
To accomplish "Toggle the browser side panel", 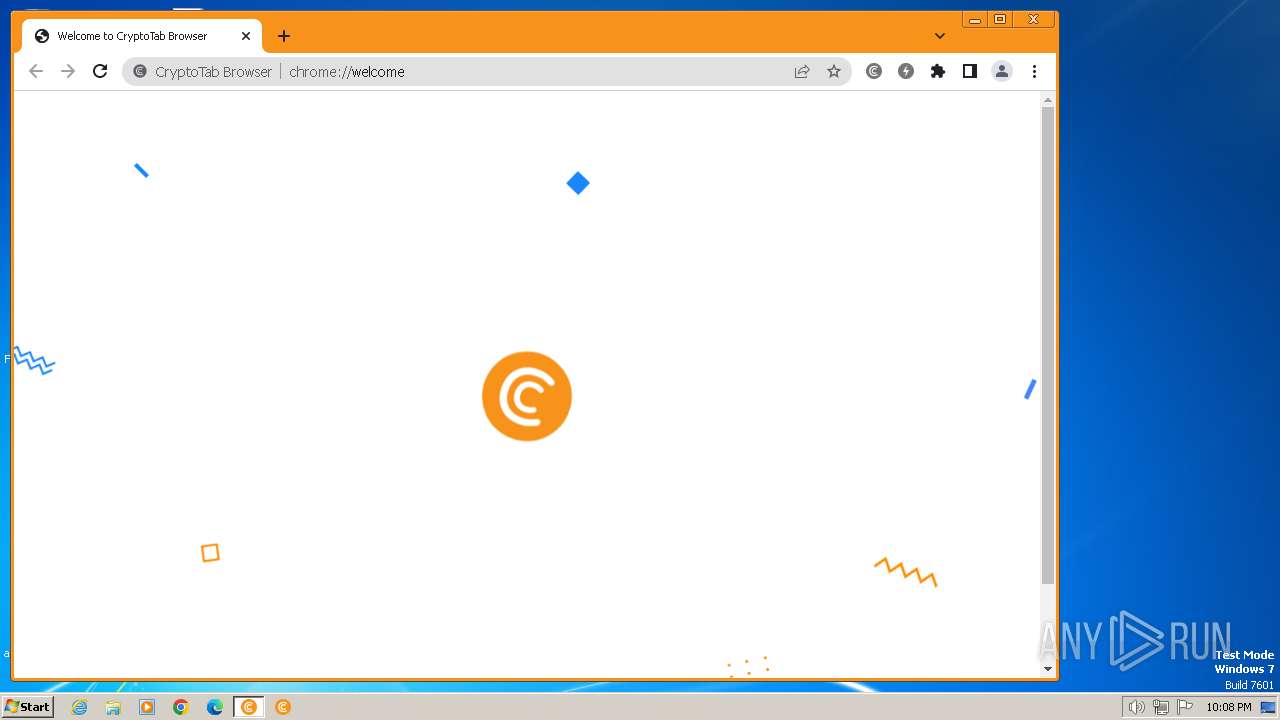I will tap(970, 71).
